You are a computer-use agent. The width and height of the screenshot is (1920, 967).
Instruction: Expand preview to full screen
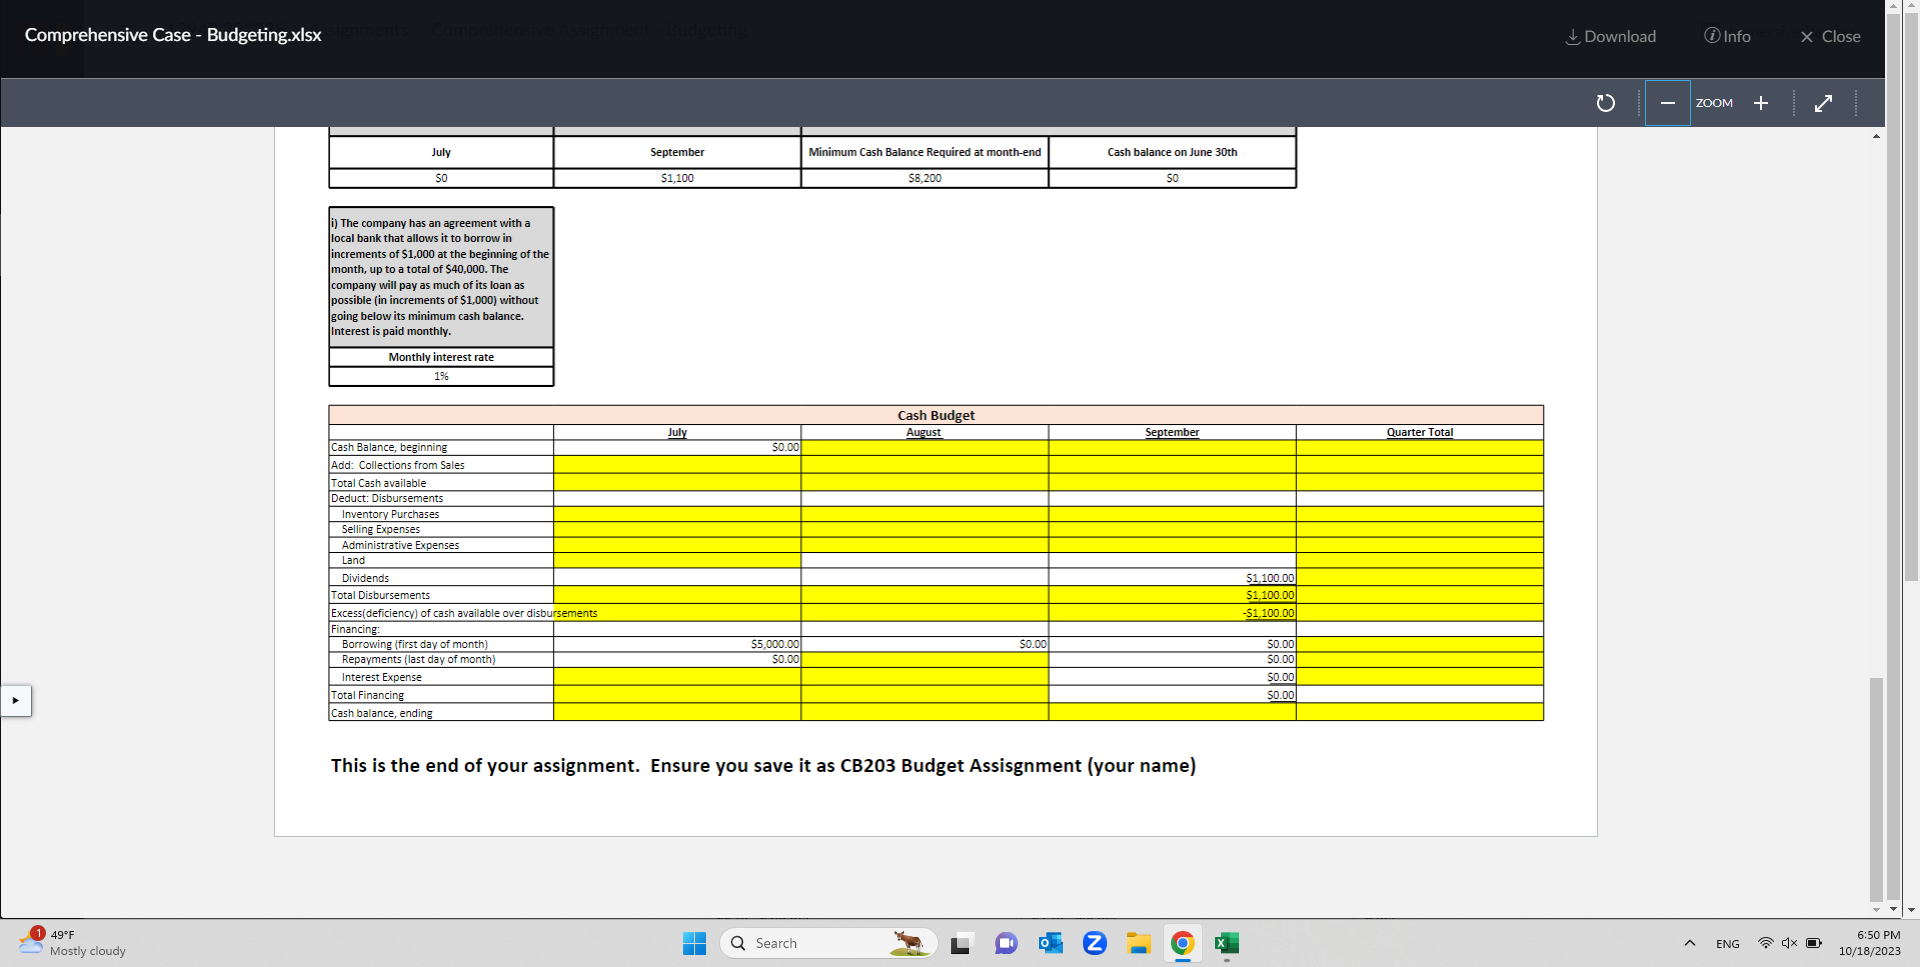[1823, 103]
